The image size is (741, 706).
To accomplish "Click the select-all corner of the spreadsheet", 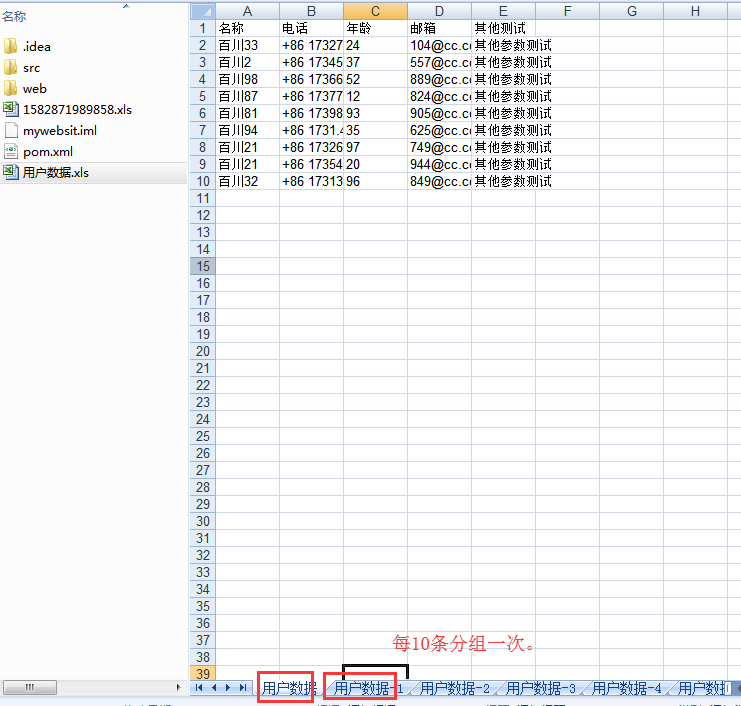I will [x=203, y=11].
